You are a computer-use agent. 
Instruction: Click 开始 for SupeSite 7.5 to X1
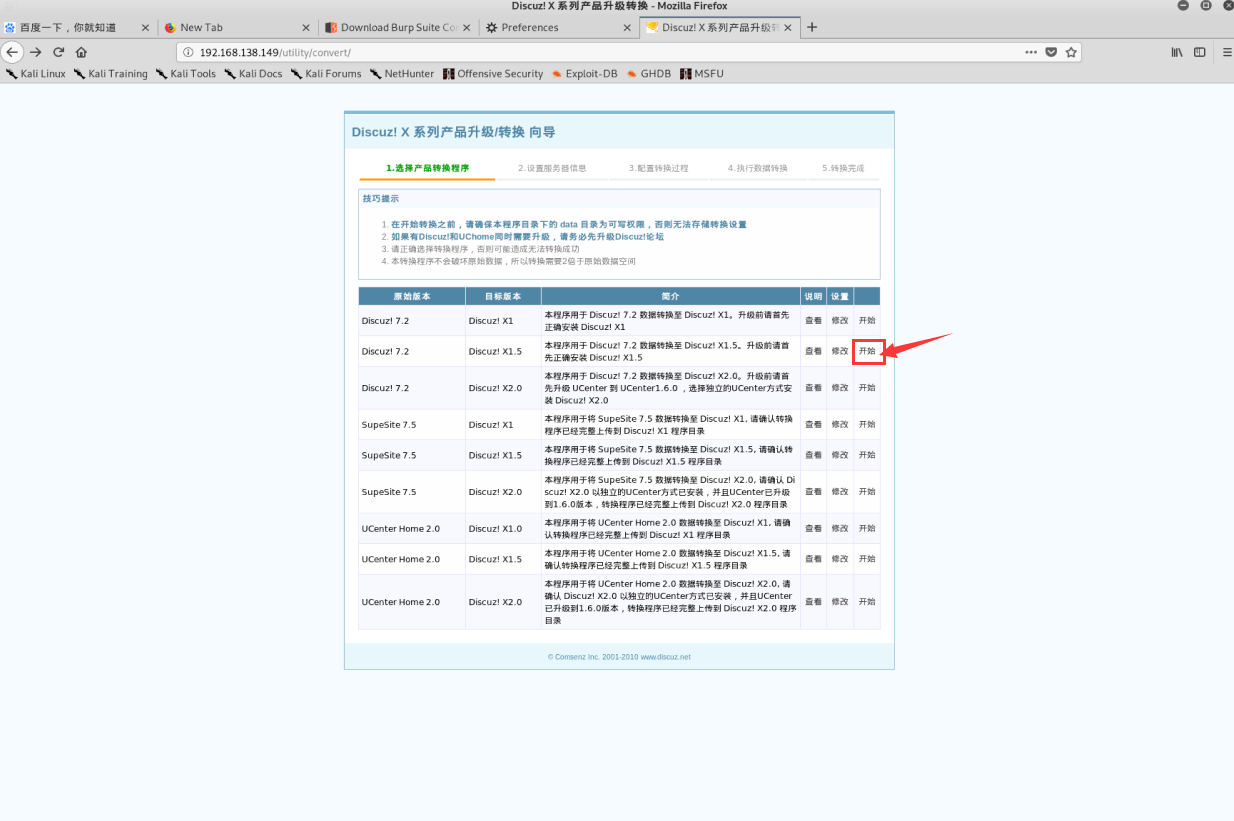tap(867, 425)
